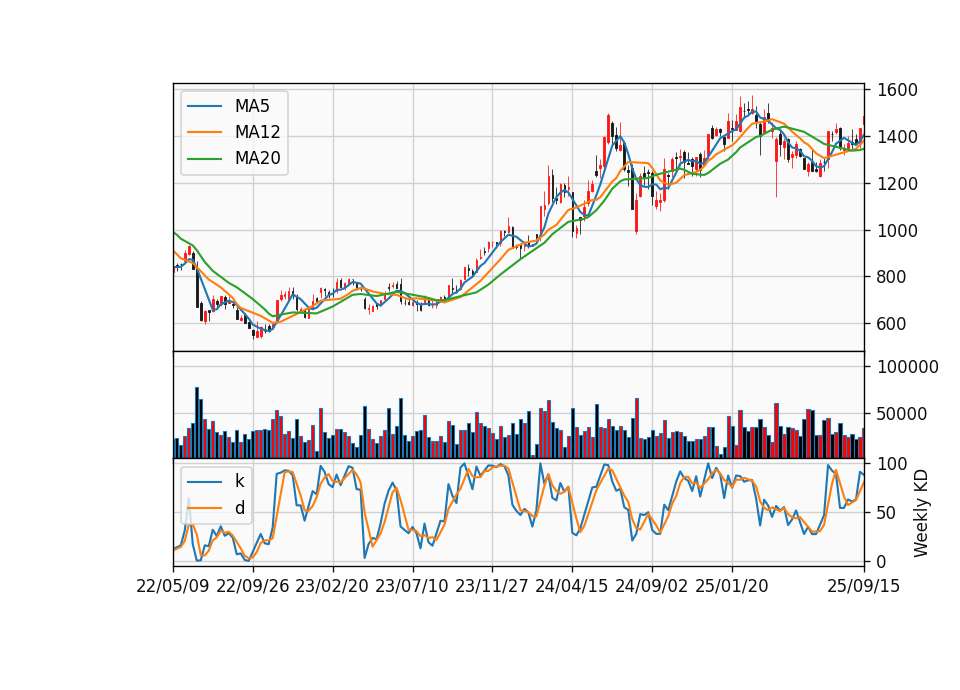Click the Weekly KD axis title
This screenshot has height=690, width=960.
point(921,513)
